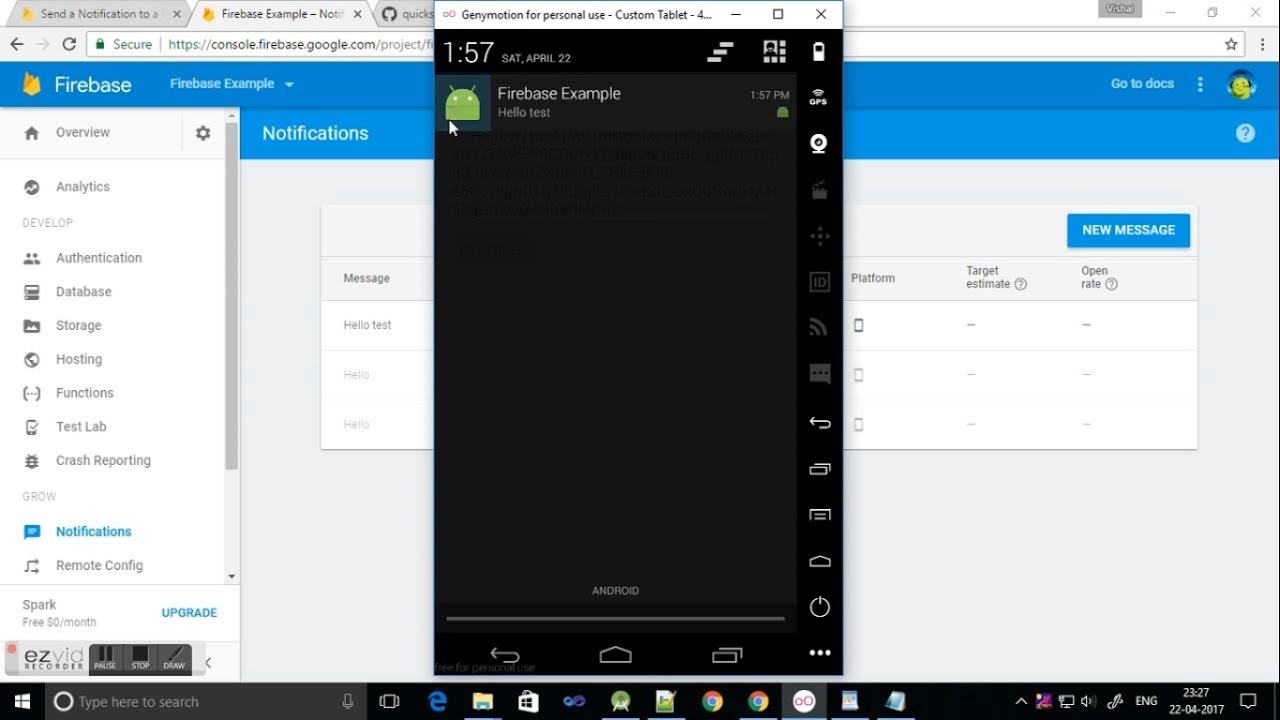Select the Hello test message row
Viewport: 1280px width, 720px height.
pos(758,325)
